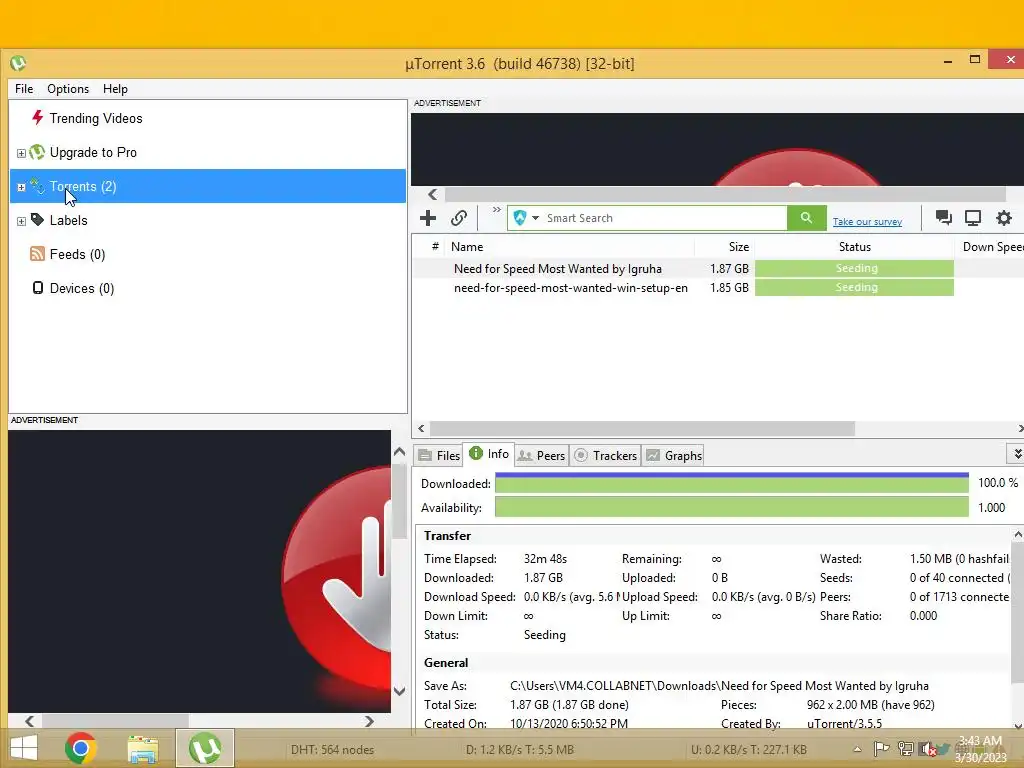Expand the Torrents tree node
Viewport: 1024px width, 768px height.
[x=21, y=187]
